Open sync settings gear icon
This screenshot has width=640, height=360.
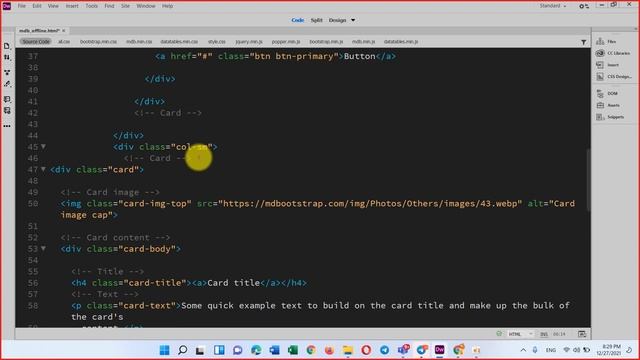click(584, 6)
